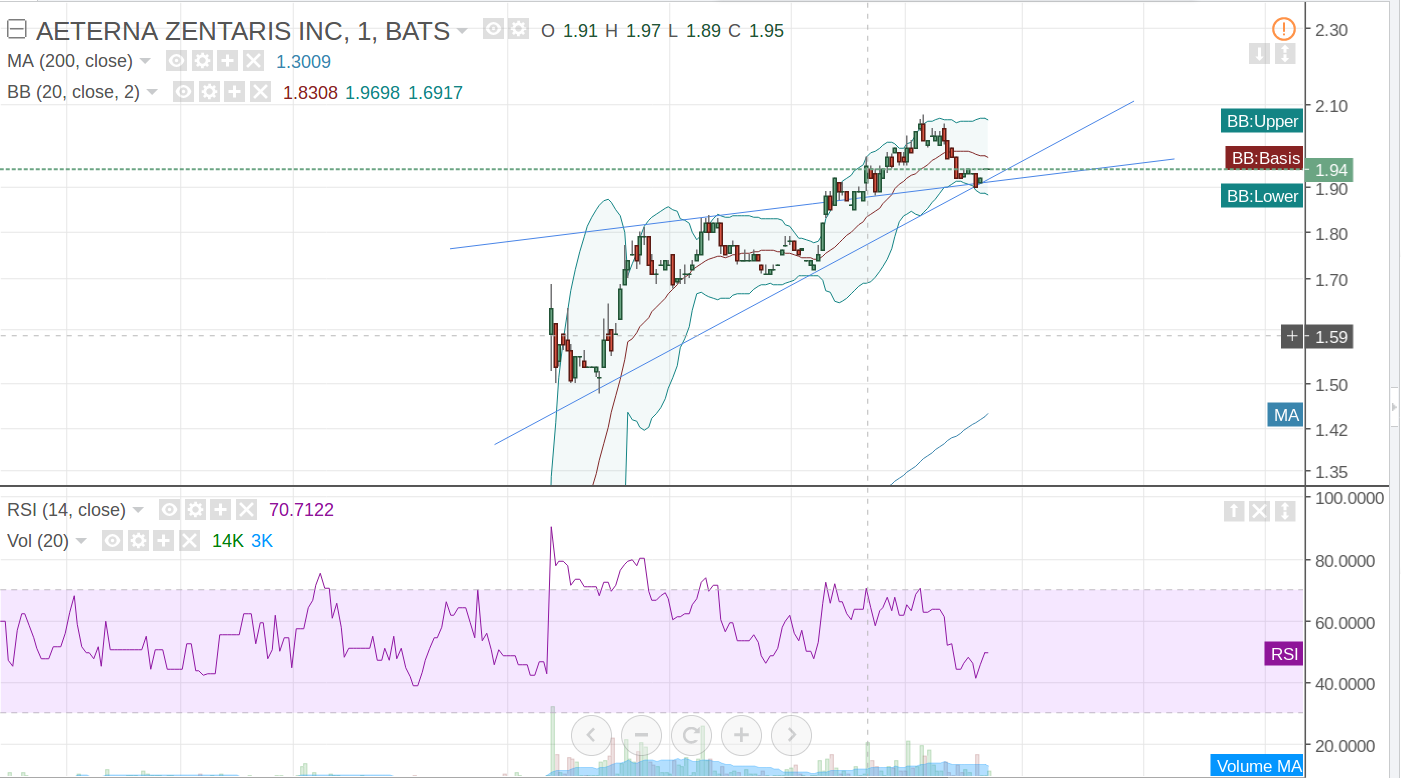This screenshot has height=778, width=1401.
Task: Move the main price pane down
Action: click(x=1259, y=54)
